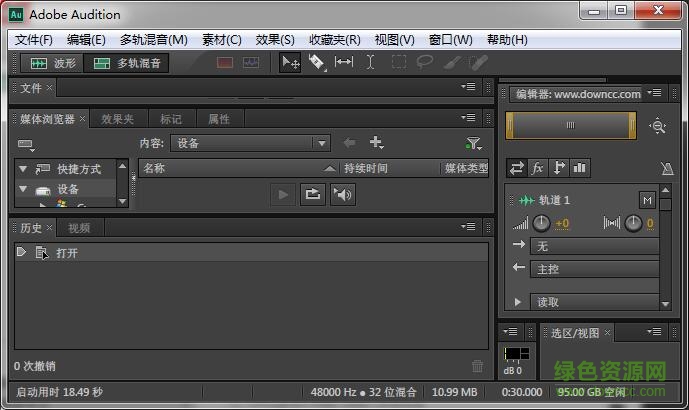The image size is (689, 410).
Task: Switch to 波形 waveform view
Action: [53, 63]
